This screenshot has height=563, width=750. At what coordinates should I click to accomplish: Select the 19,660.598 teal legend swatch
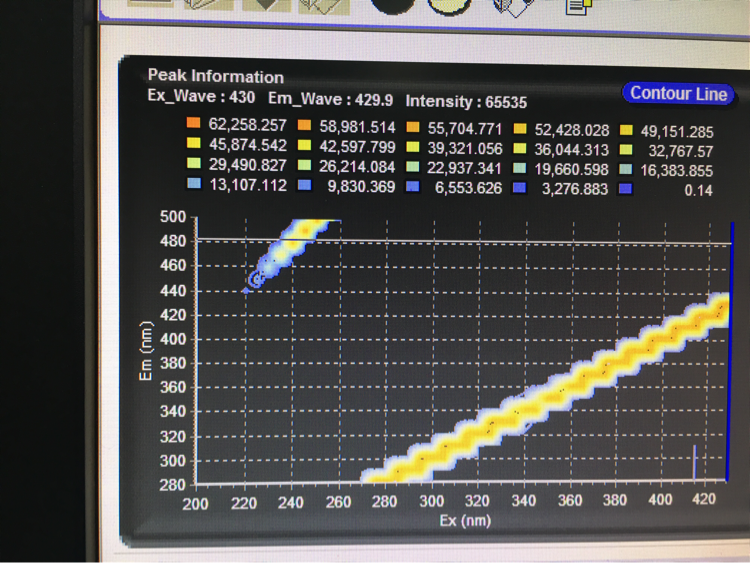point(519,168)
